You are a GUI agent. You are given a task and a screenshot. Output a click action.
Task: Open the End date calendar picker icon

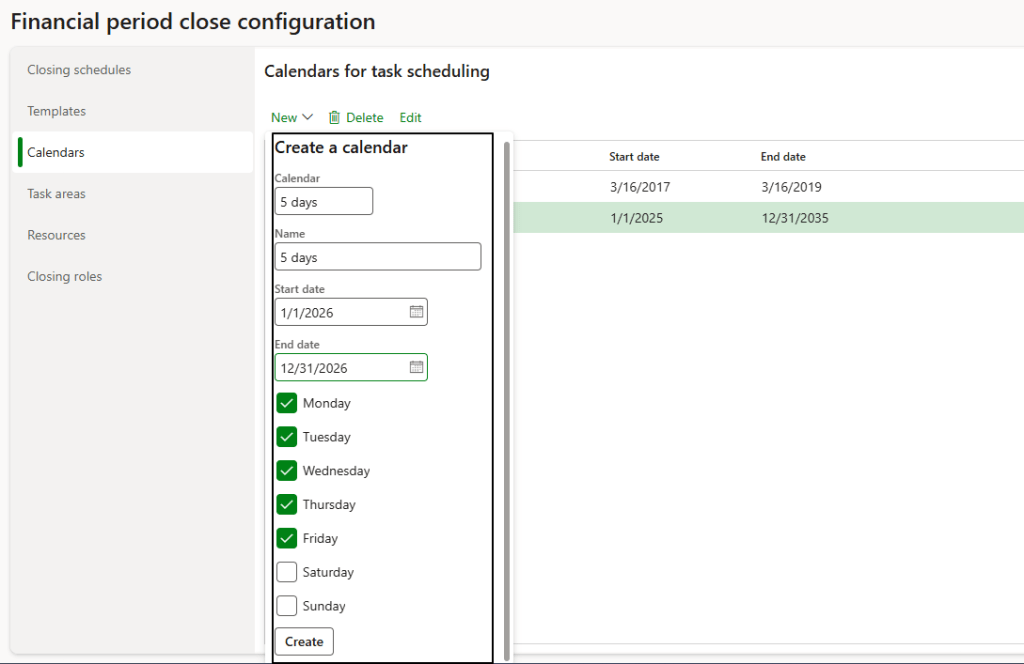pos(416,368)
